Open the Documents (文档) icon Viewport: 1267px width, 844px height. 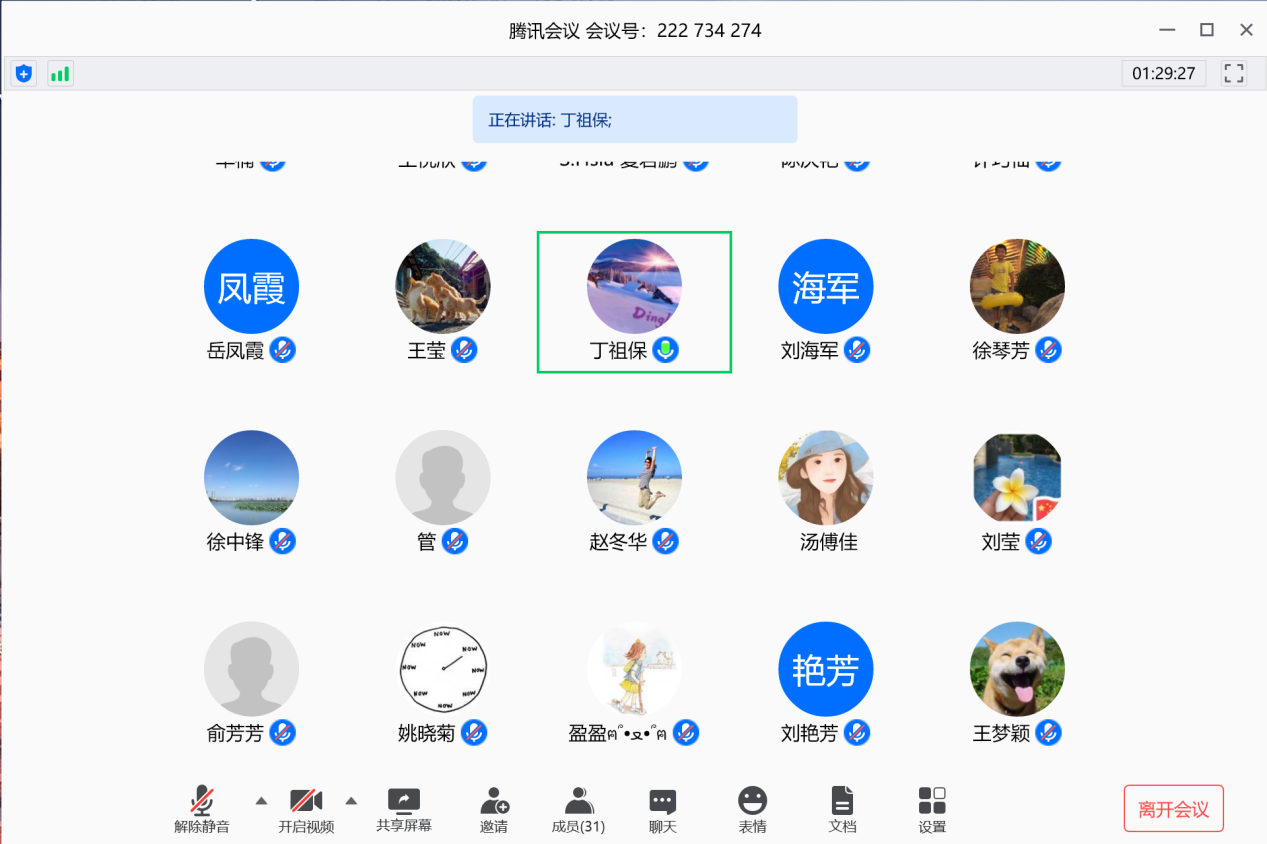(x=842, y=809)
